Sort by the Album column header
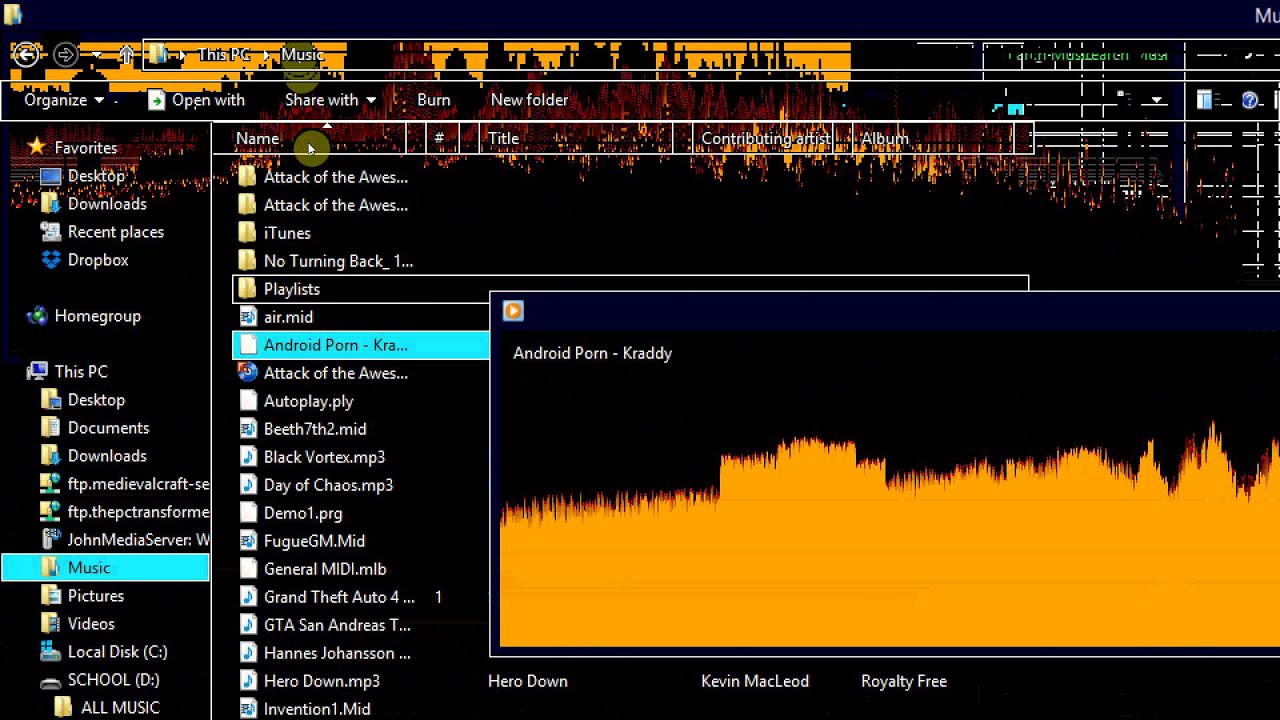Viewport: 1280px width, 720px height. point(884,139)
